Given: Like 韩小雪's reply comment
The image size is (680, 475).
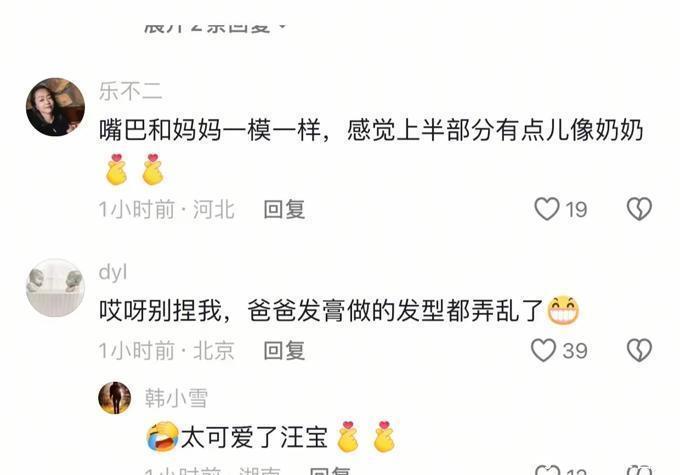Looking at the screenshot, I should tap(547, 471).
